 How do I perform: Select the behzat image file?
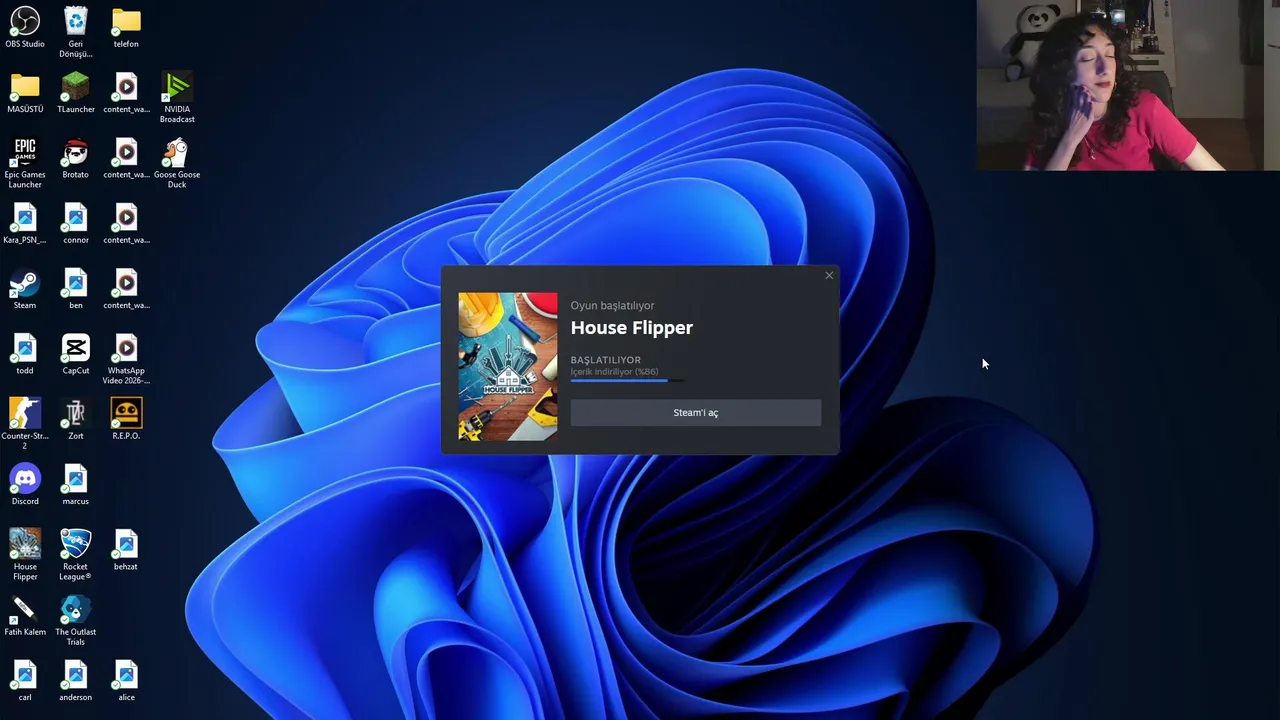[x=126, y=550]
